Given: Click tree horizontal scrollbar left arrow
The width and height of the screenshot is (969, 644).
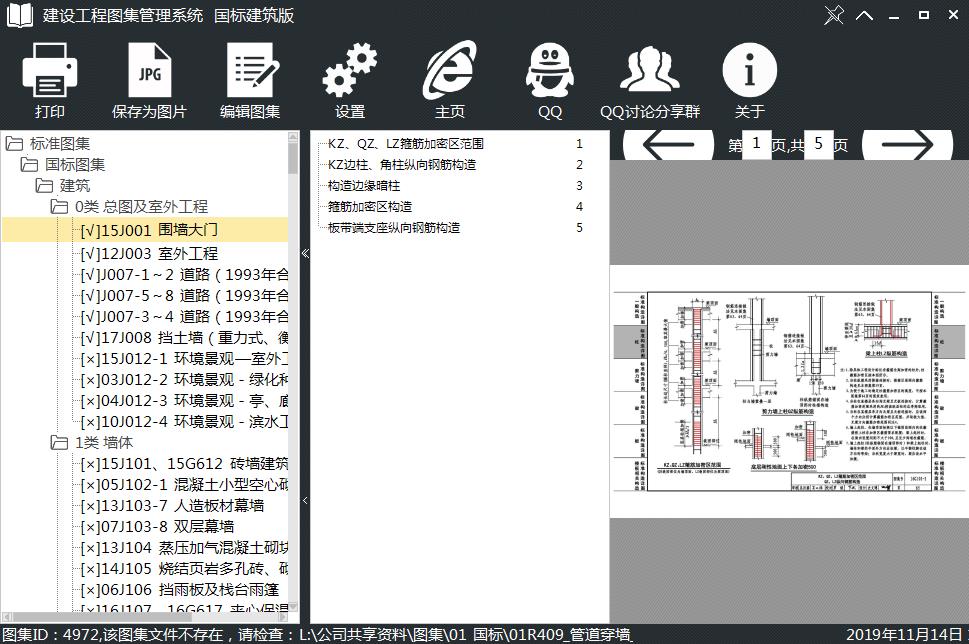Looking at the screenshot, I should click(6, 617).
